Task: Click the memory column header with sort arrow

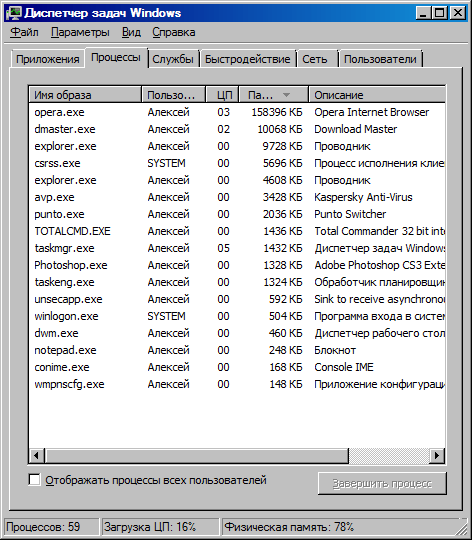Action: click(273, 95)
